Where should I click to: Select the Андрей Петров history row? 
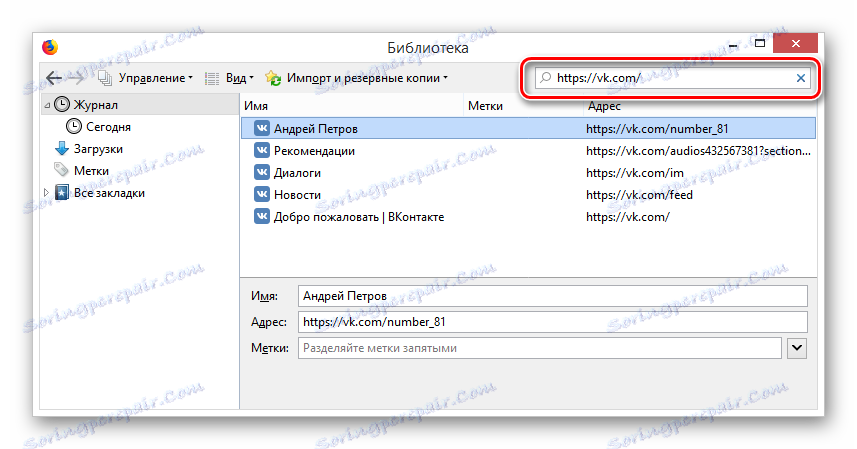click(x=528, y=129)
